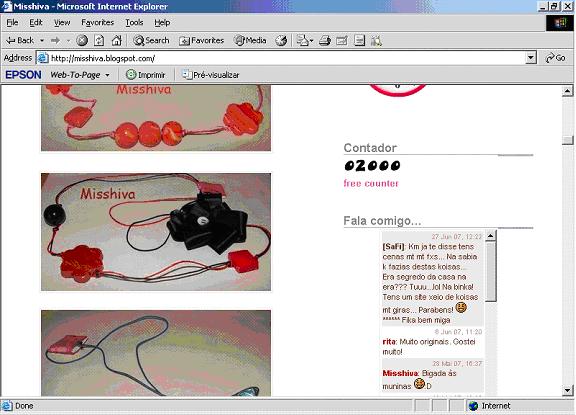Click the chat box scrollbar thumb
Screen dimensions: 576x415
(490, 272)
